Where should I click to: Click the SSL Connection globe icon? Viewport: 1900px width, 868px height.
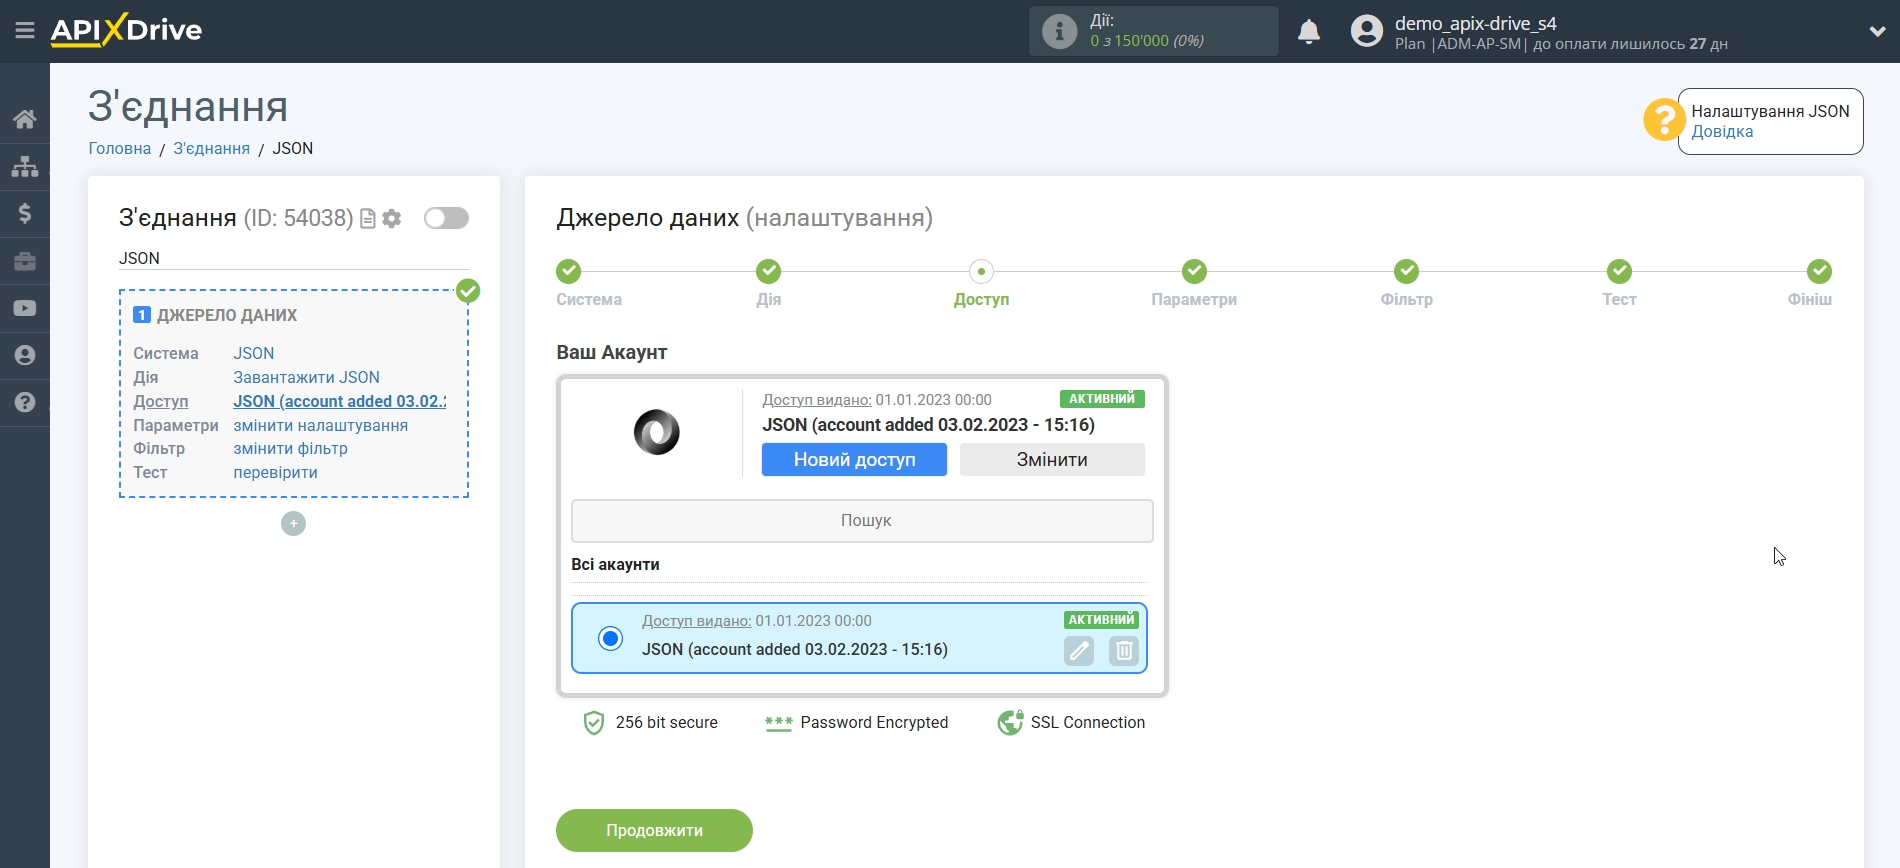tap(1010, 722)
